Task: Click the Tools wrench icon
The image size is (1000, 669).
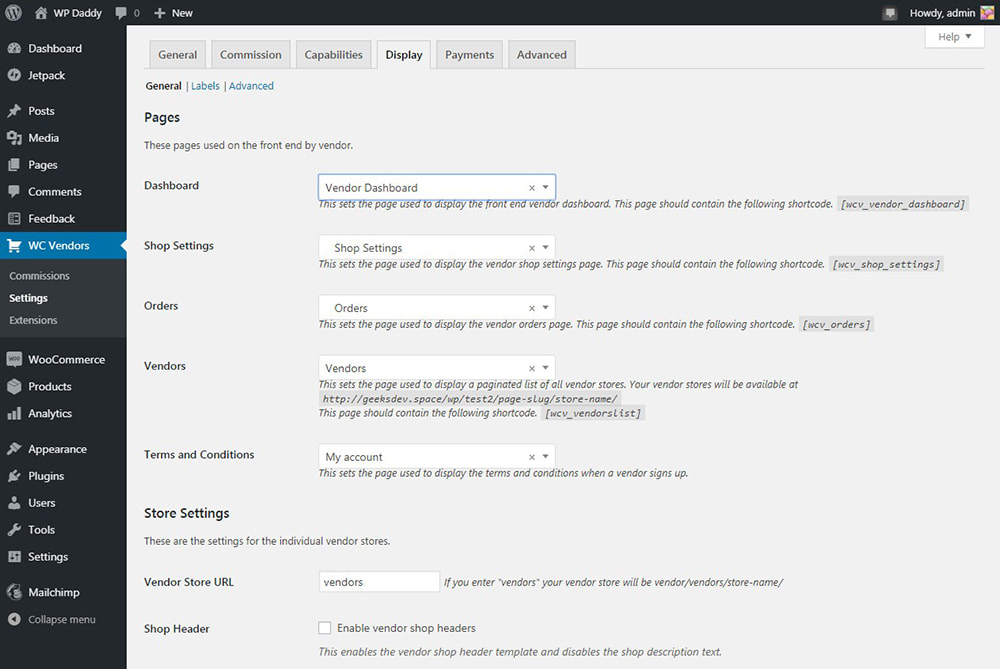Action: click(x=14, y=529)
